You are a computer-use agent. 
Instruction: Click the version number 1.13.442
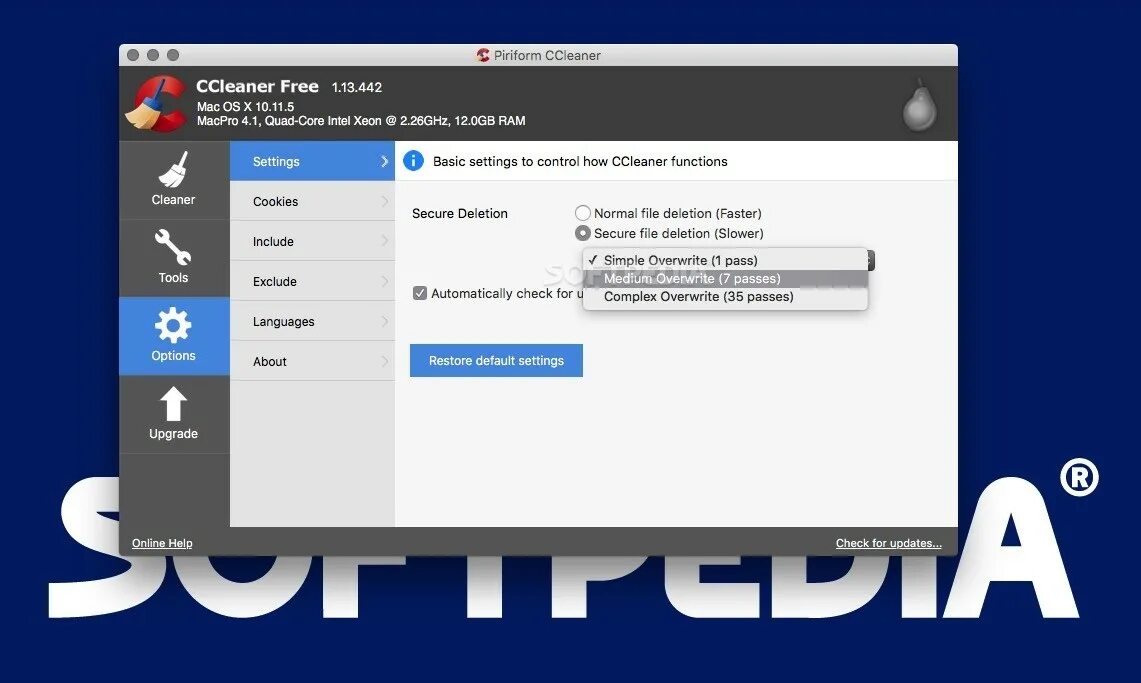(357, 87)
